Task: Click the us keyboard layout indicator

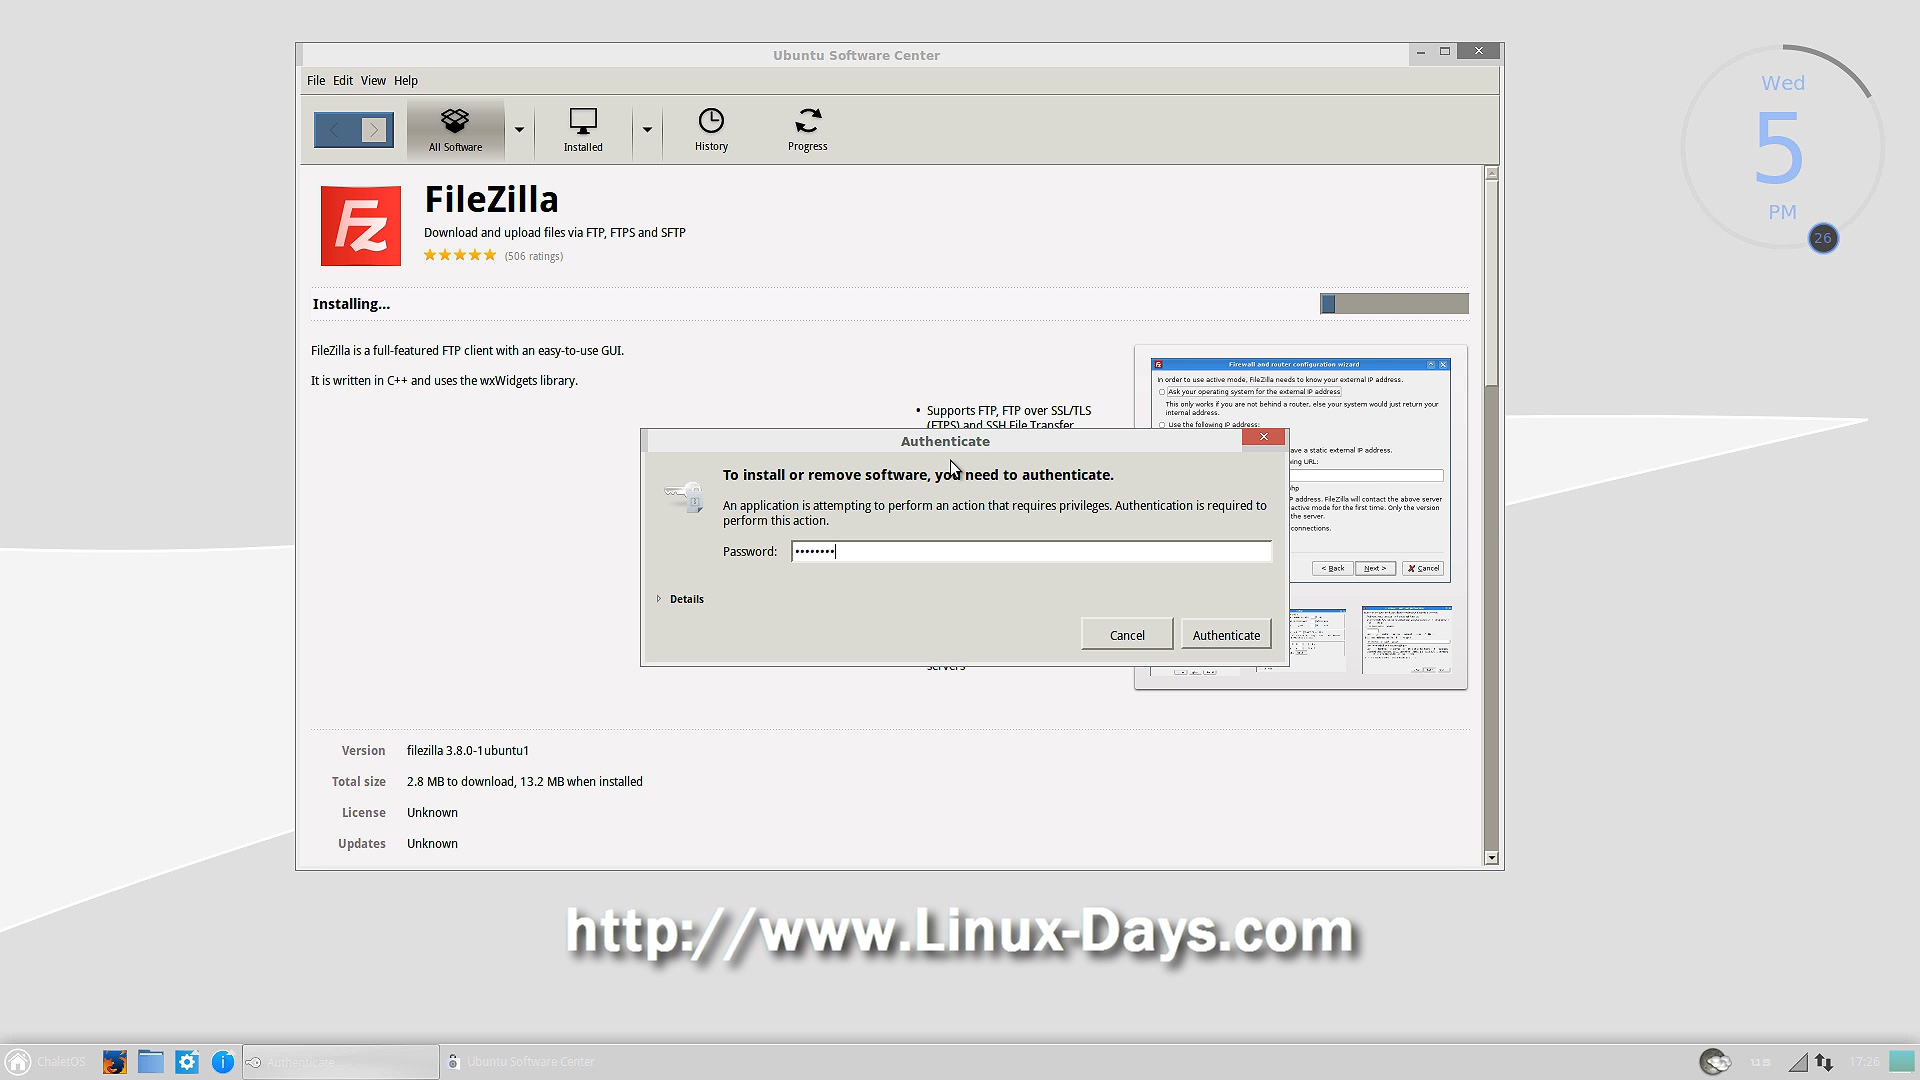Action: [x=1761, y=1062]
